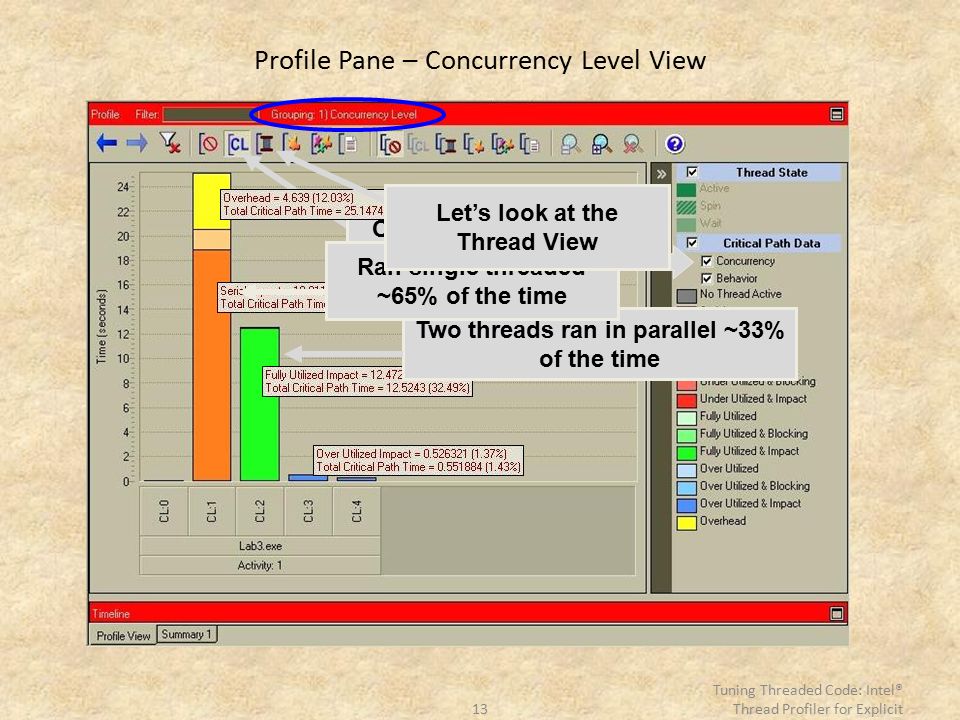
Task: Click the Over Utilized & Blocking swatch
Action: pyautogui.click(x=686, y=488)
